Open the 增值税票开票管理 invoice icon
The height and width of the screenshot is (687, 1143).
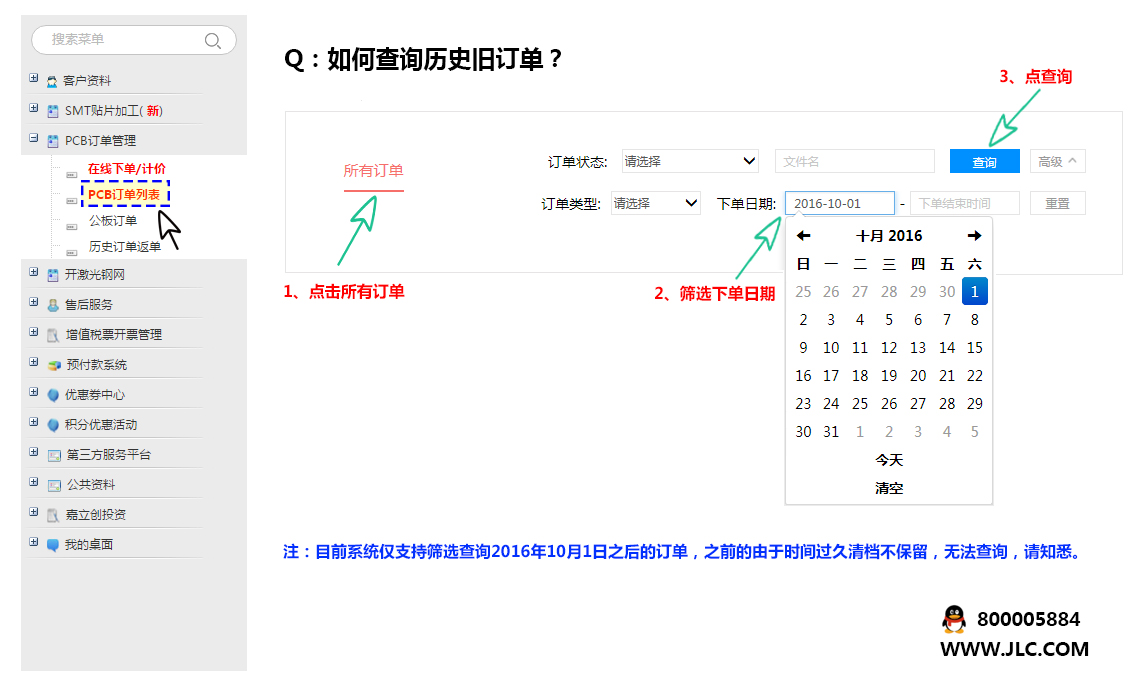coord(55,333)
